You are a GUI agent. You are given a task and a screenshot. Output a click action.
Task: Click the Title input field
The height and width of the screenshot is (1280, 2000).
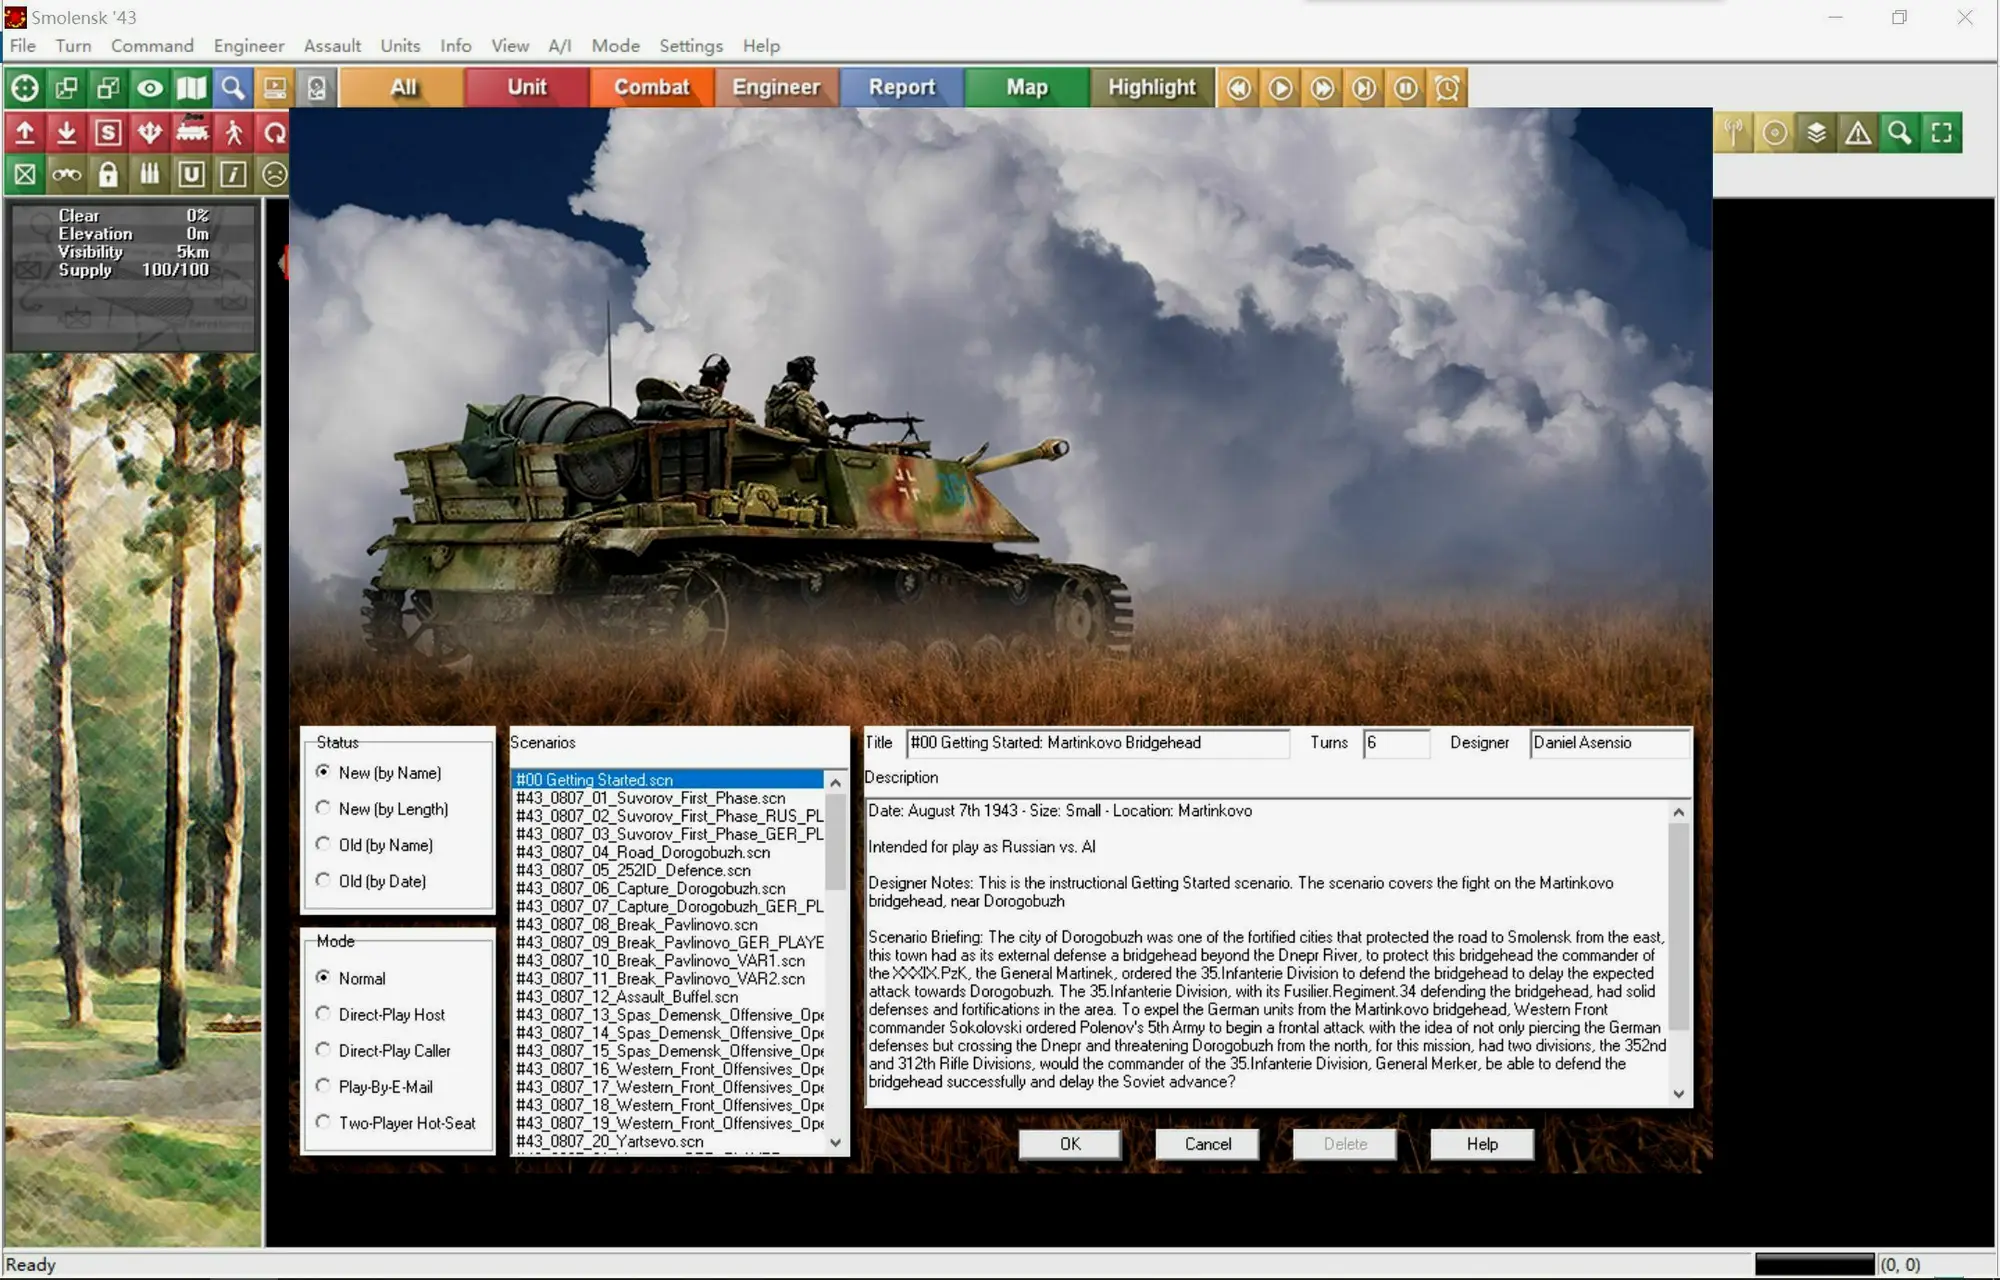coord(1097,743)
